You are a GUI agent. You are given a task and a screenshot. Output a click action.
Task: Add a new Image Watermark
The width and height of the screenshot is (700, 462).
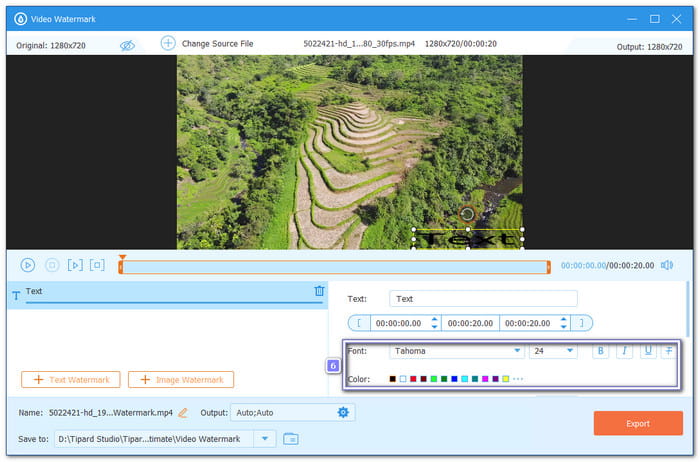pos(181,380)
